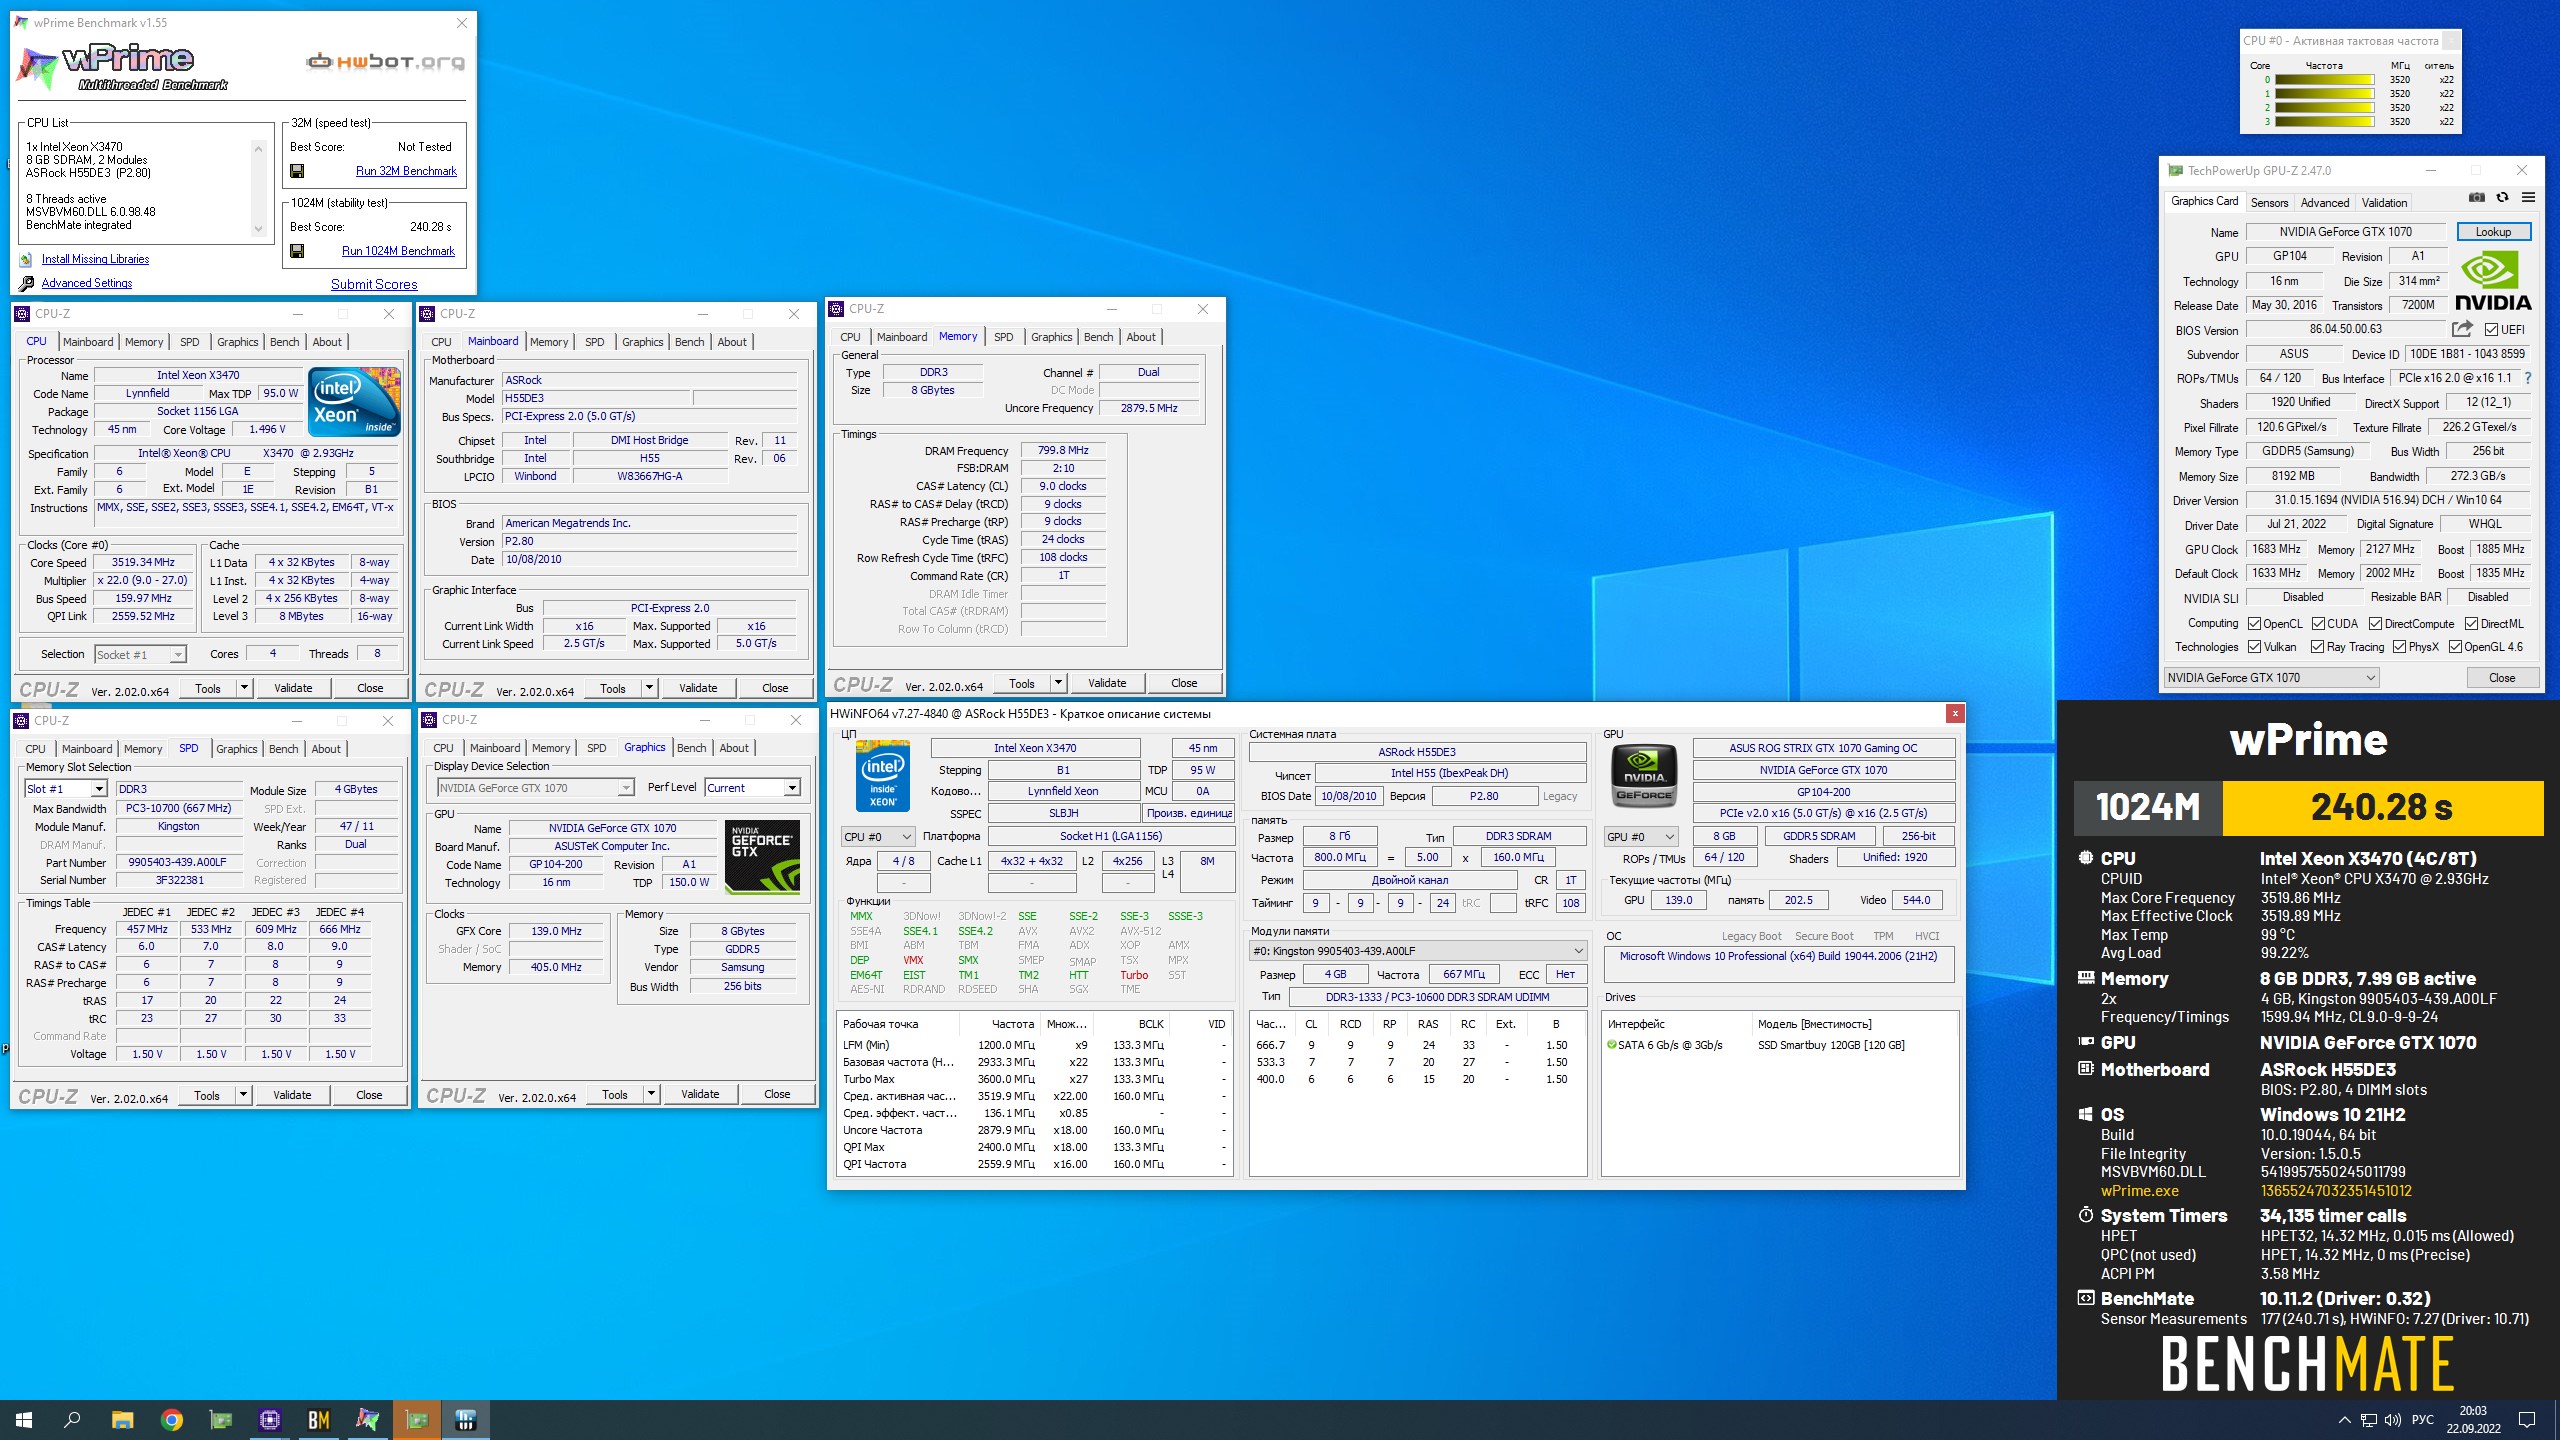Open the Slot #1 memory slot dropdown

(x=66, y=789)
